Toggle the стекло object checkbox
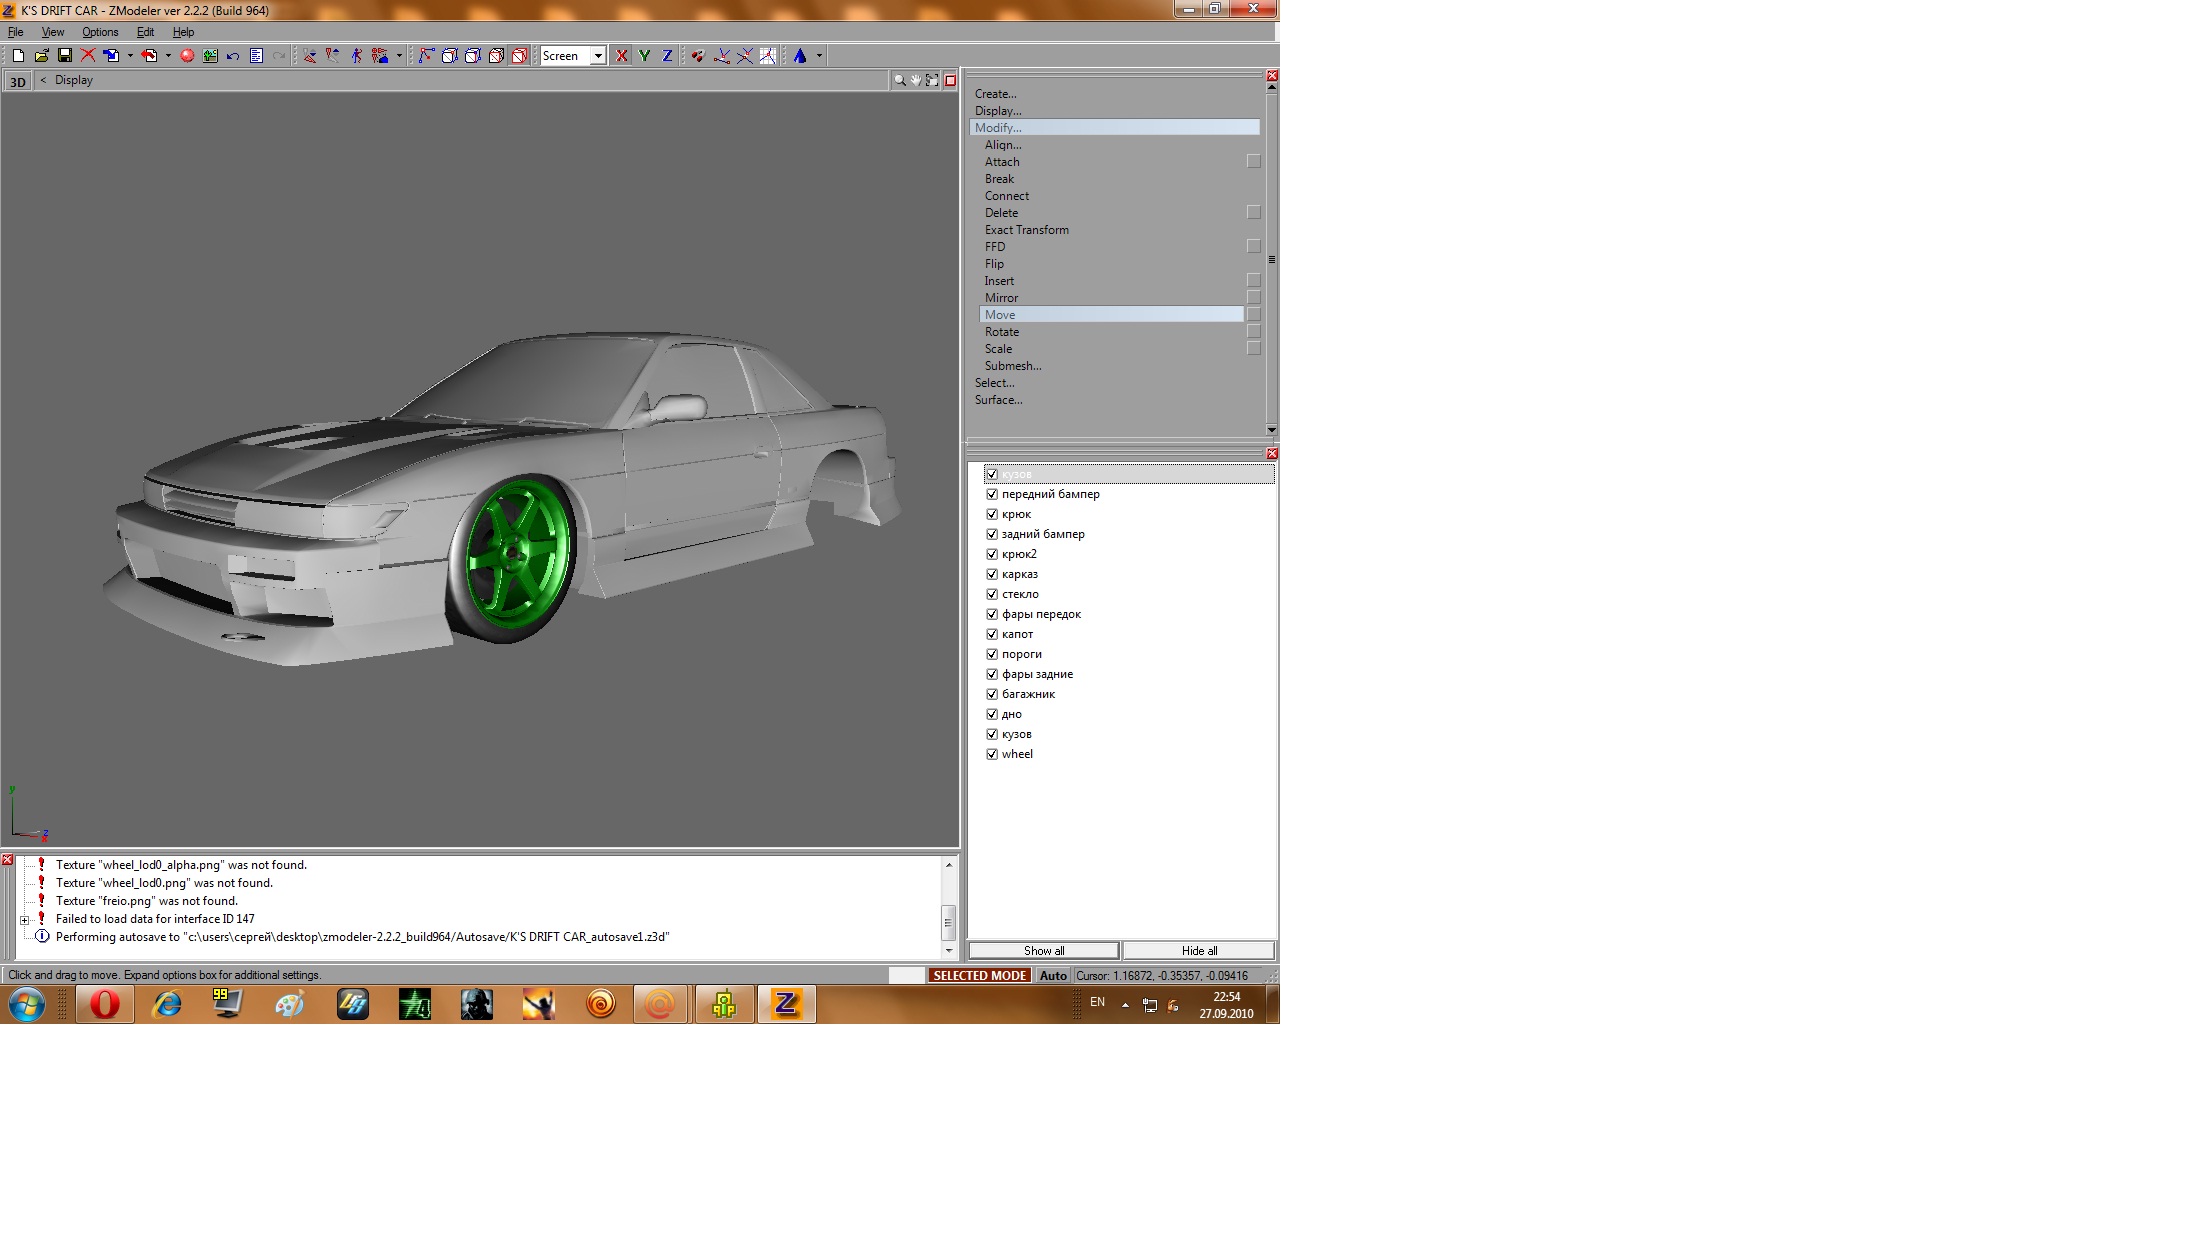 point(992,594)
